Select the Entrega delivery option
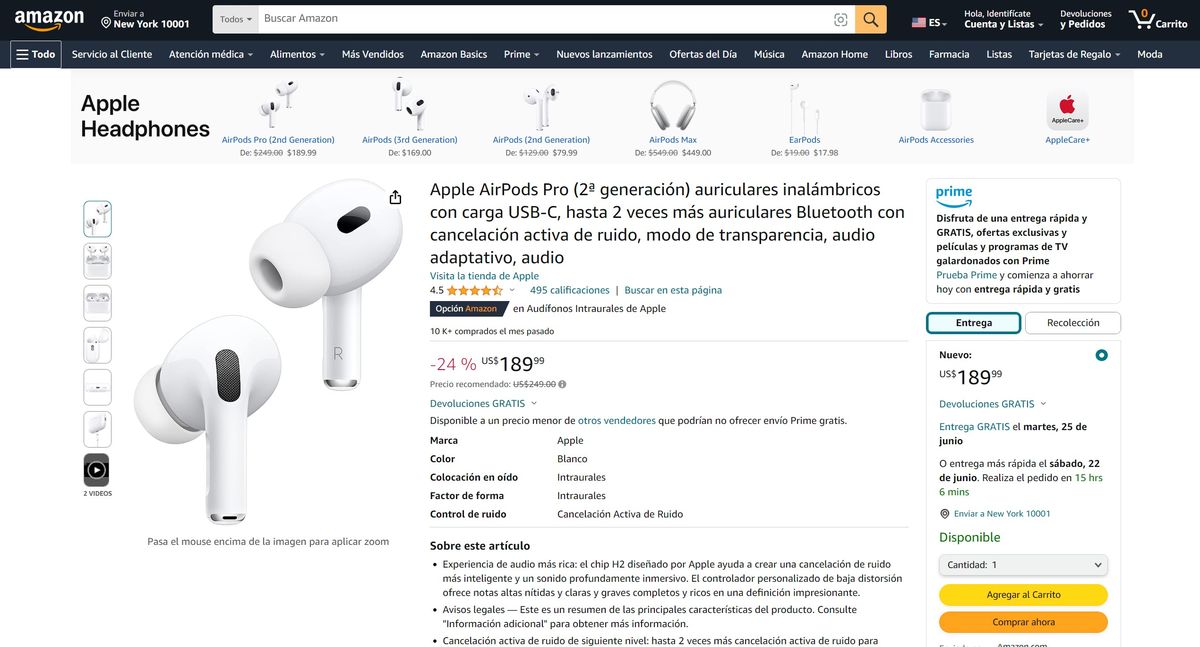 click(973, 323)
